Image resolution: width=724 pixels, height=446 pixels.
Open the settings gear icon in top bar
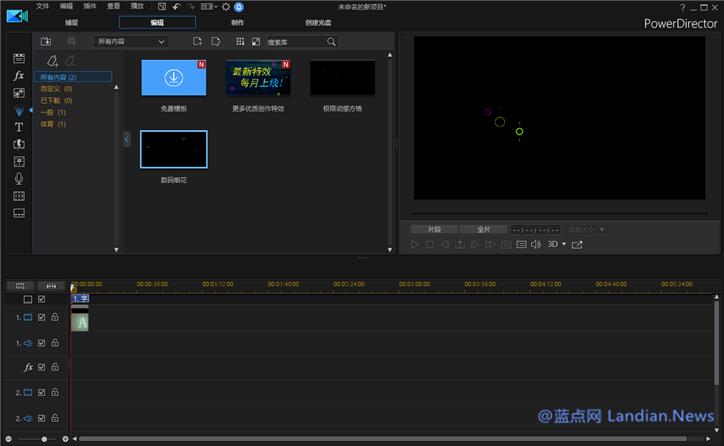tap(226, 7)
